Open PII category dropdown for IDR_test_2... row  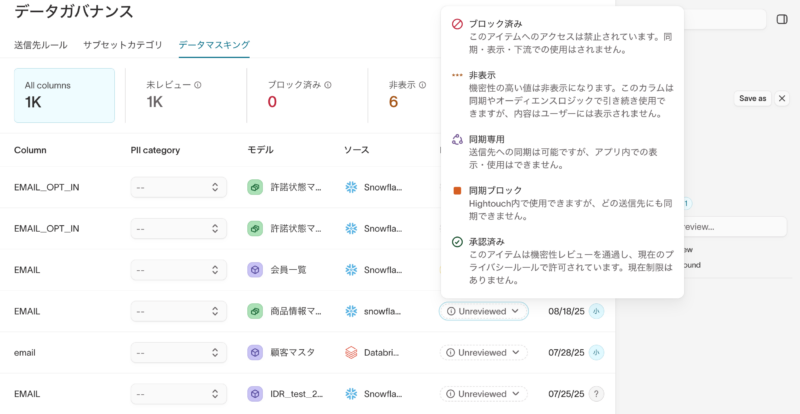pyautogui.click(x=179, y=394)
